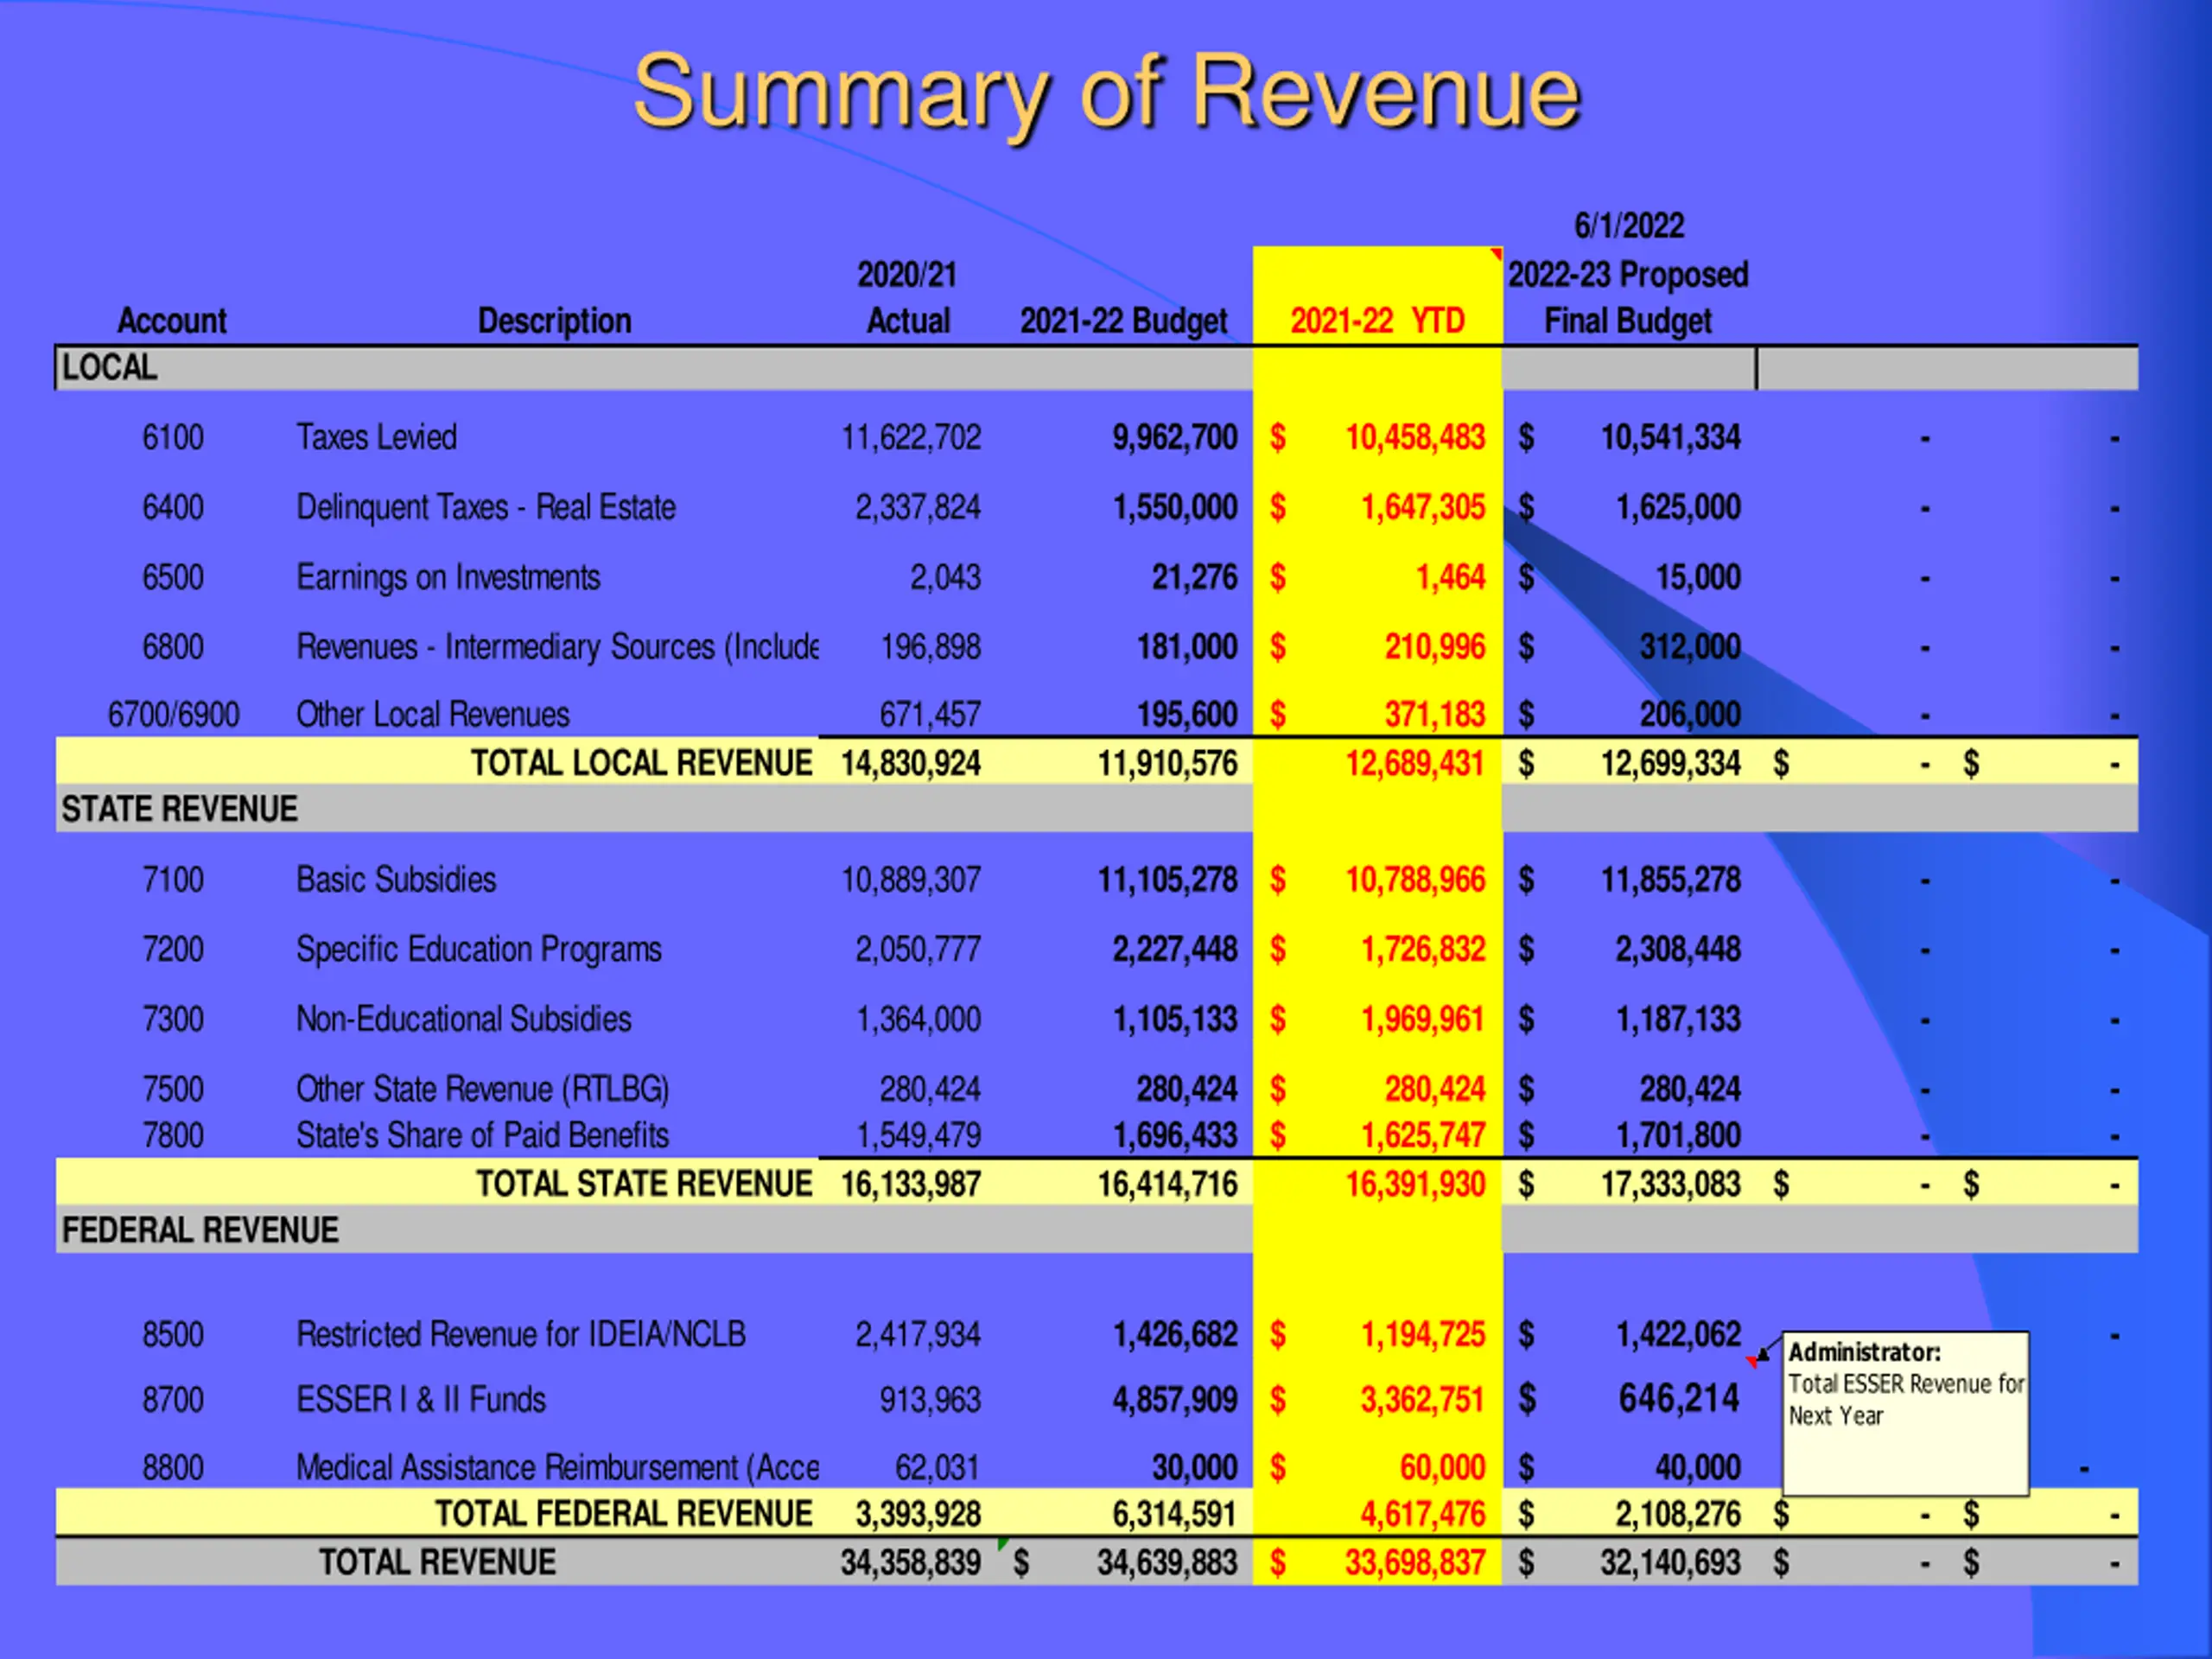Click the 'TOTAL REVENUE' label
This screenshot has width=2212, height=1659.
pyautogui.click(x=437, y=1563)
